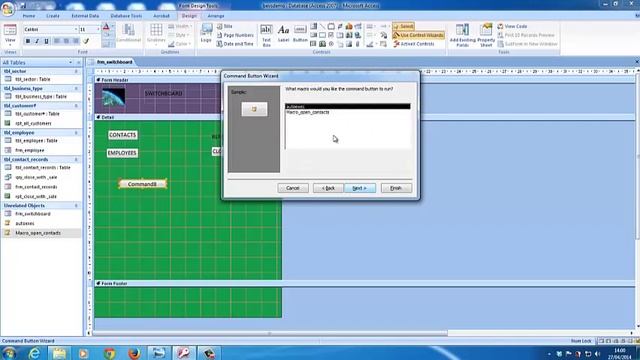
Task: Click Next in Command Button Wizard
Action: [360, 188]
